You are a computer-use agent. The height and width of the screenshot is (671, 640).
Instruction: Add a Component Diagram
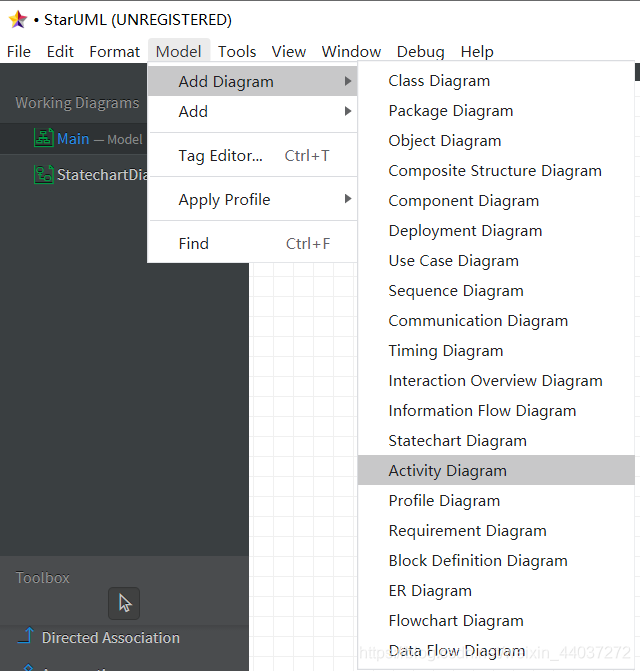pyautogui.click(x=496, y=201)
